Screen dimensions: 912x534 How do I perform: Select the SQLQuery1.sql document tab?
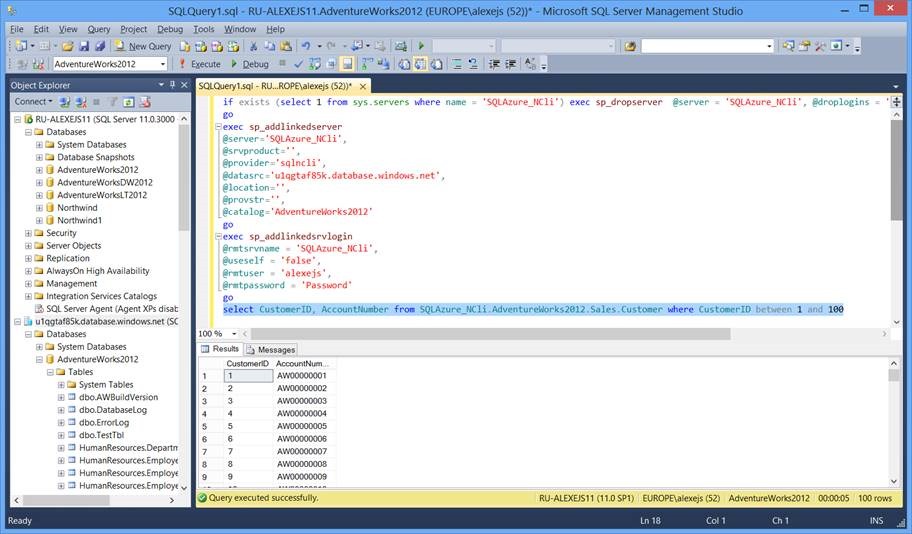(x=275, y=86)
